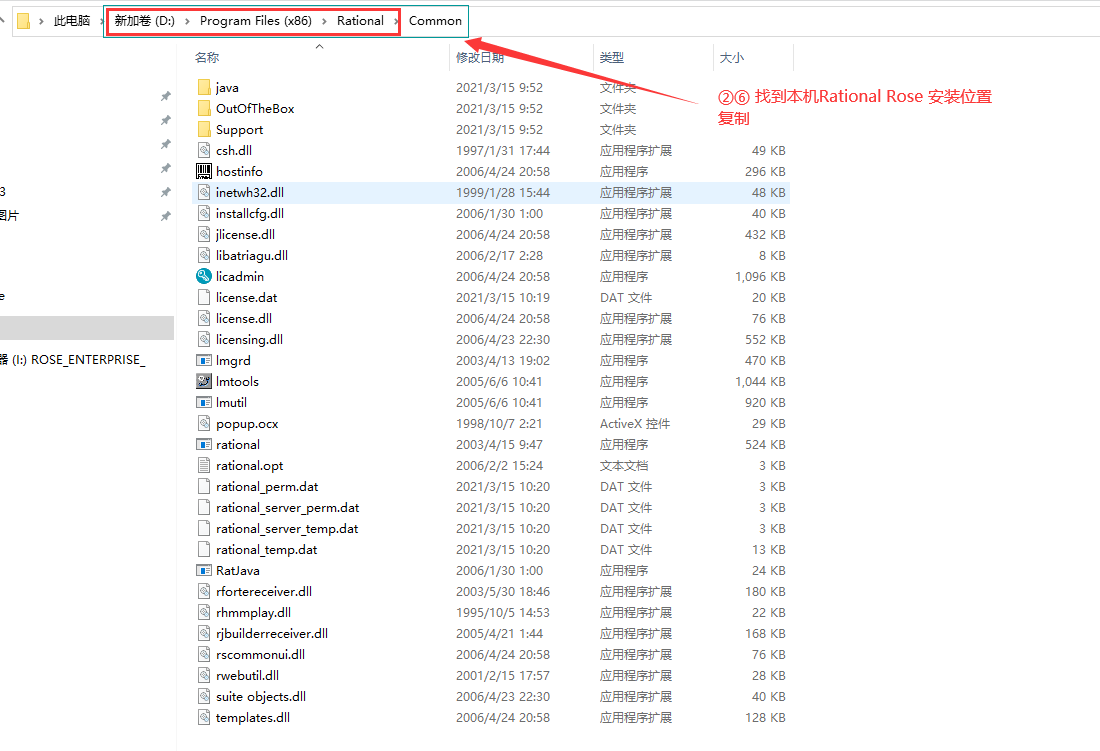Select the rational application icon

coord(204,445)
